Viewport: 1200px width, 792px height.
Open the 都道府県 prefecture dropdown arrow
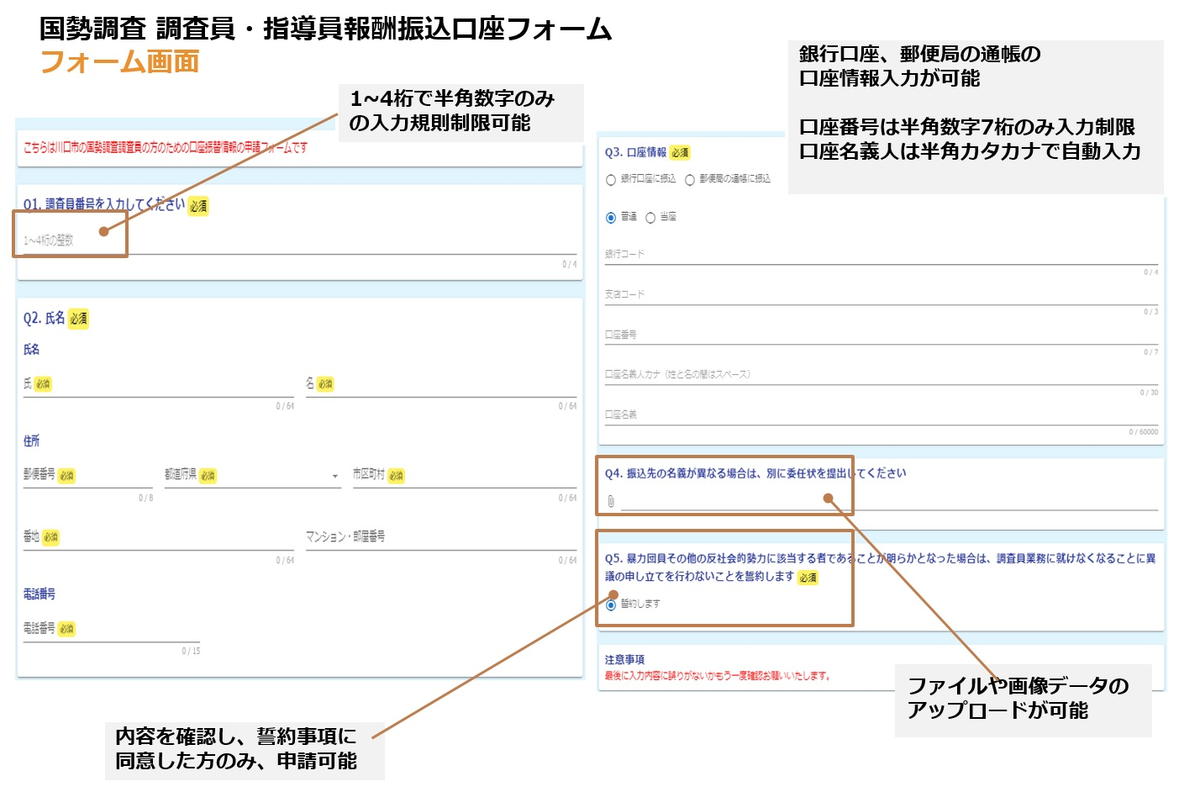334,474
